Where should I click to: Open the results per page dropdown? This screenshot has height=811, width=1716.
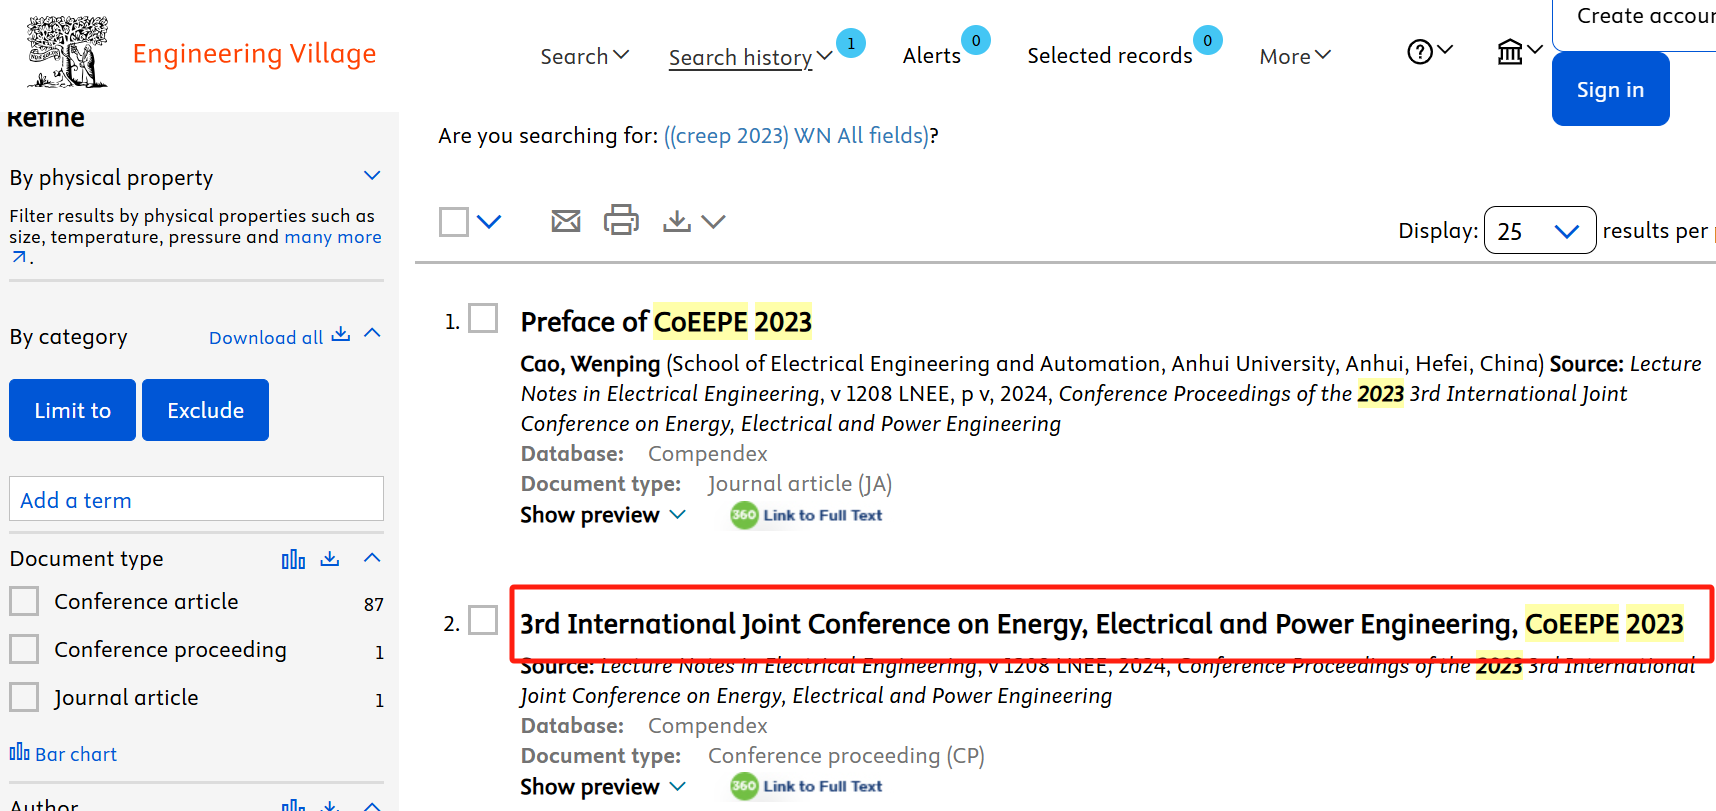point(1539,231)
